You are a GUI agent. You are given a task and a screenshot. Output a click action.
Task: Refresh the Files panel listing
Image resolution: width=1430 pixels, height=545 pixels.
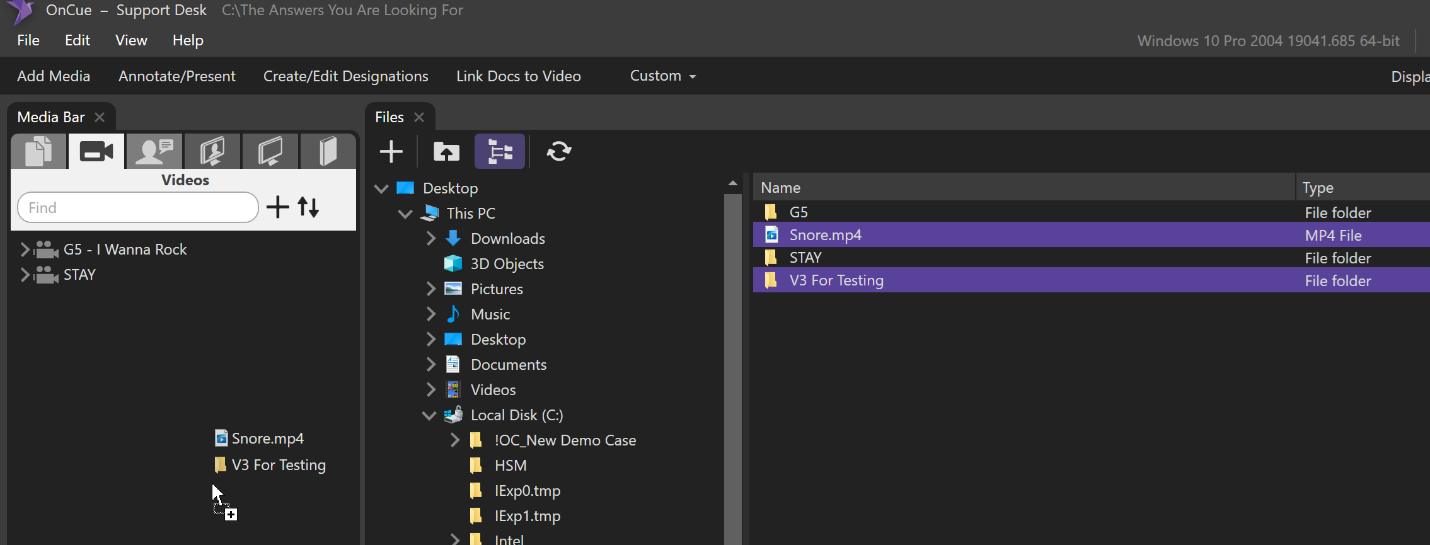tap(559, 152)
